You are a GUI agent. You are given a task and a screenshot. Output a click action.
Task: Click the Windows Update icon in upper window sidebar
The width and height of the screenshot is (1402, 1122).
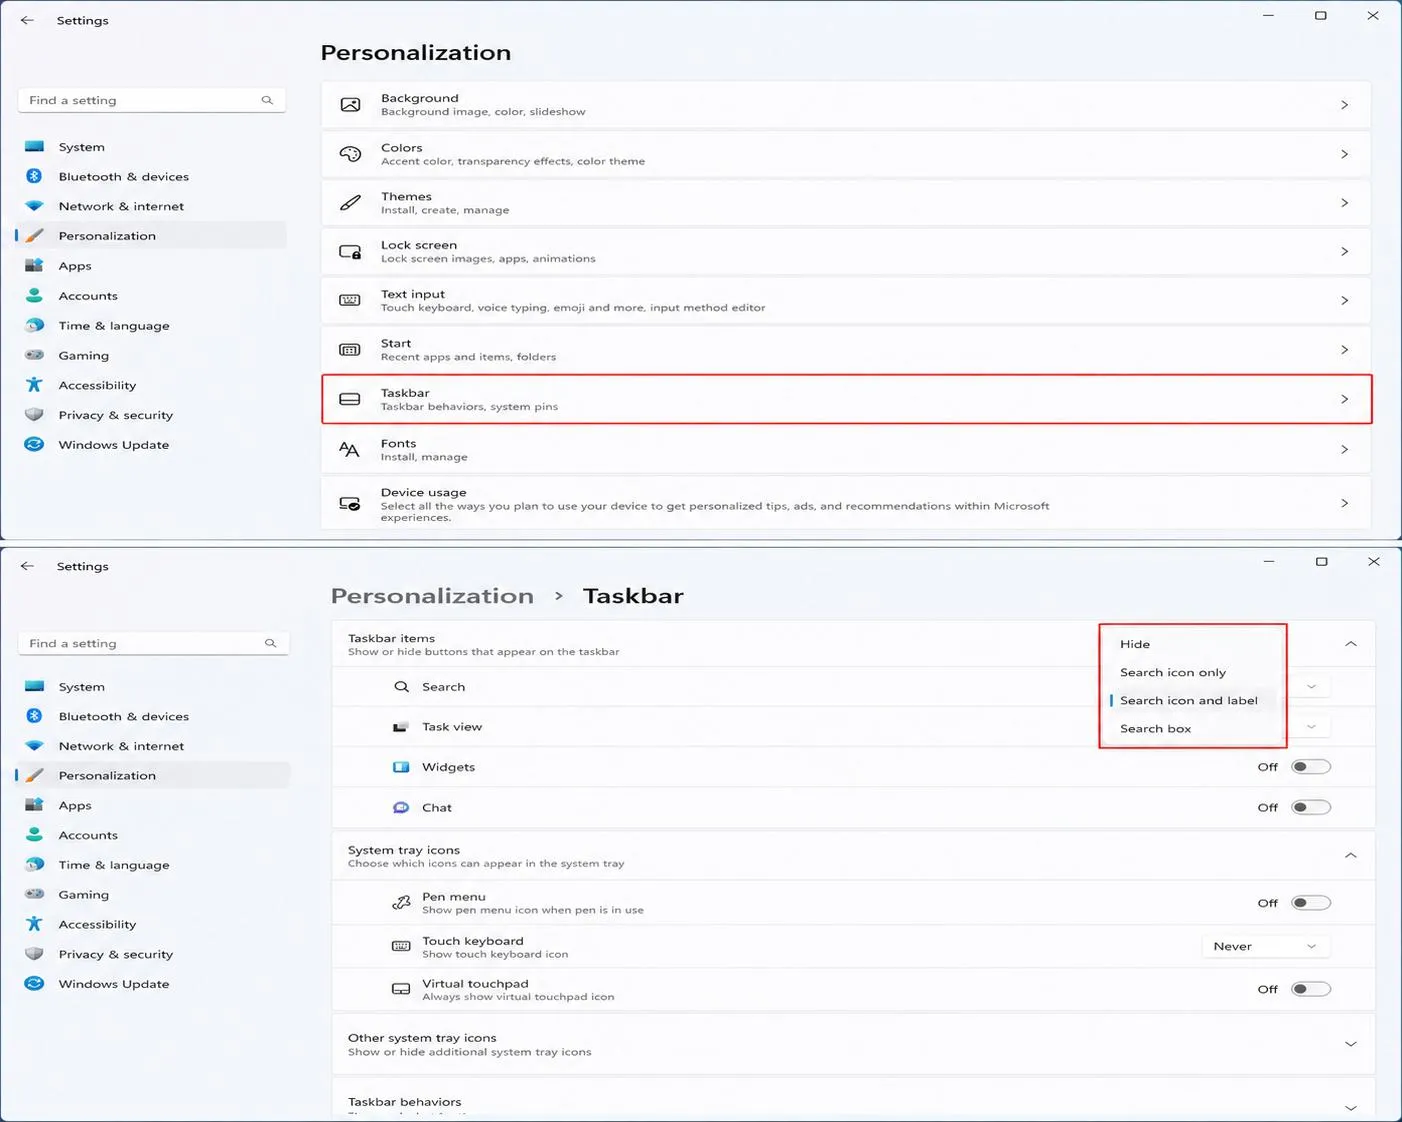[x=34, y=444]
